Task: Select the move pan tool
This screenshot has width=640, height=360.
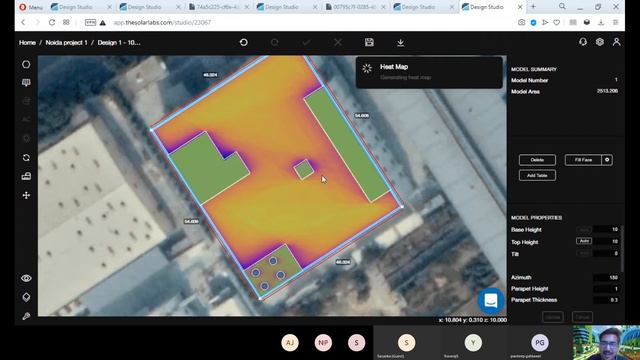Action: 26,196
